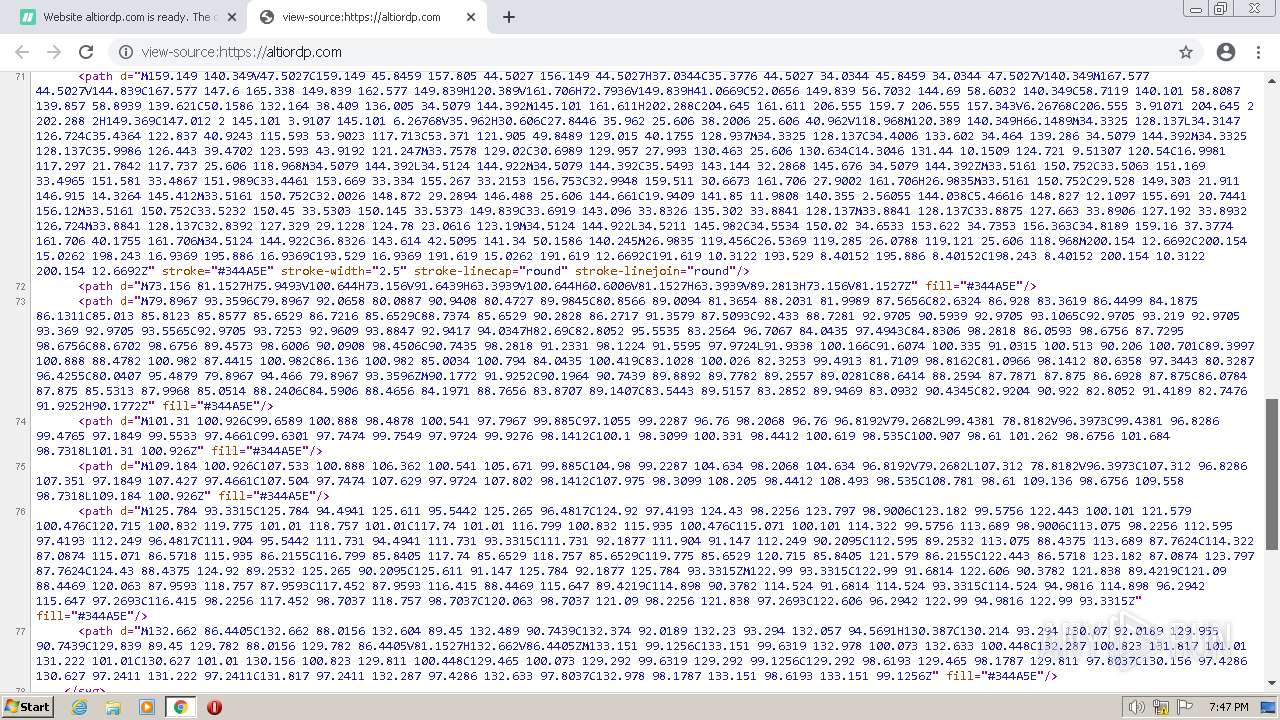Open the red security taskbar icon
This screenshot has width=1280, height=720.
214,707
